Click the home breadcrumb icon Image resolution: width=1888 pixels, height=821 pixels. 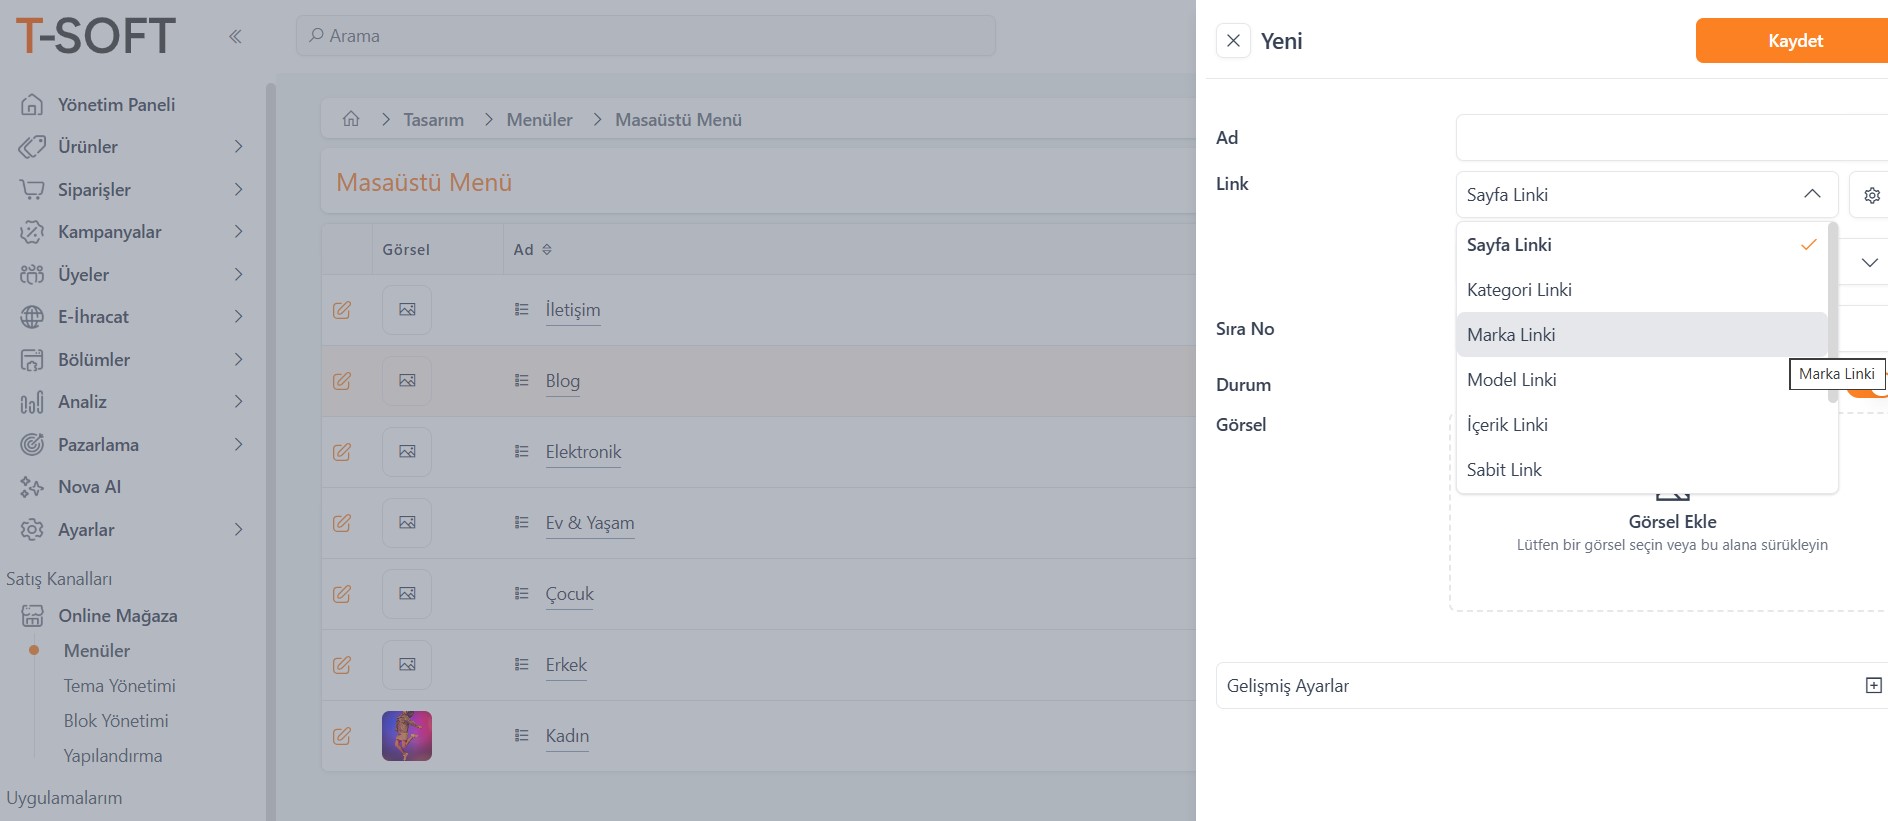tap(351, 119)
